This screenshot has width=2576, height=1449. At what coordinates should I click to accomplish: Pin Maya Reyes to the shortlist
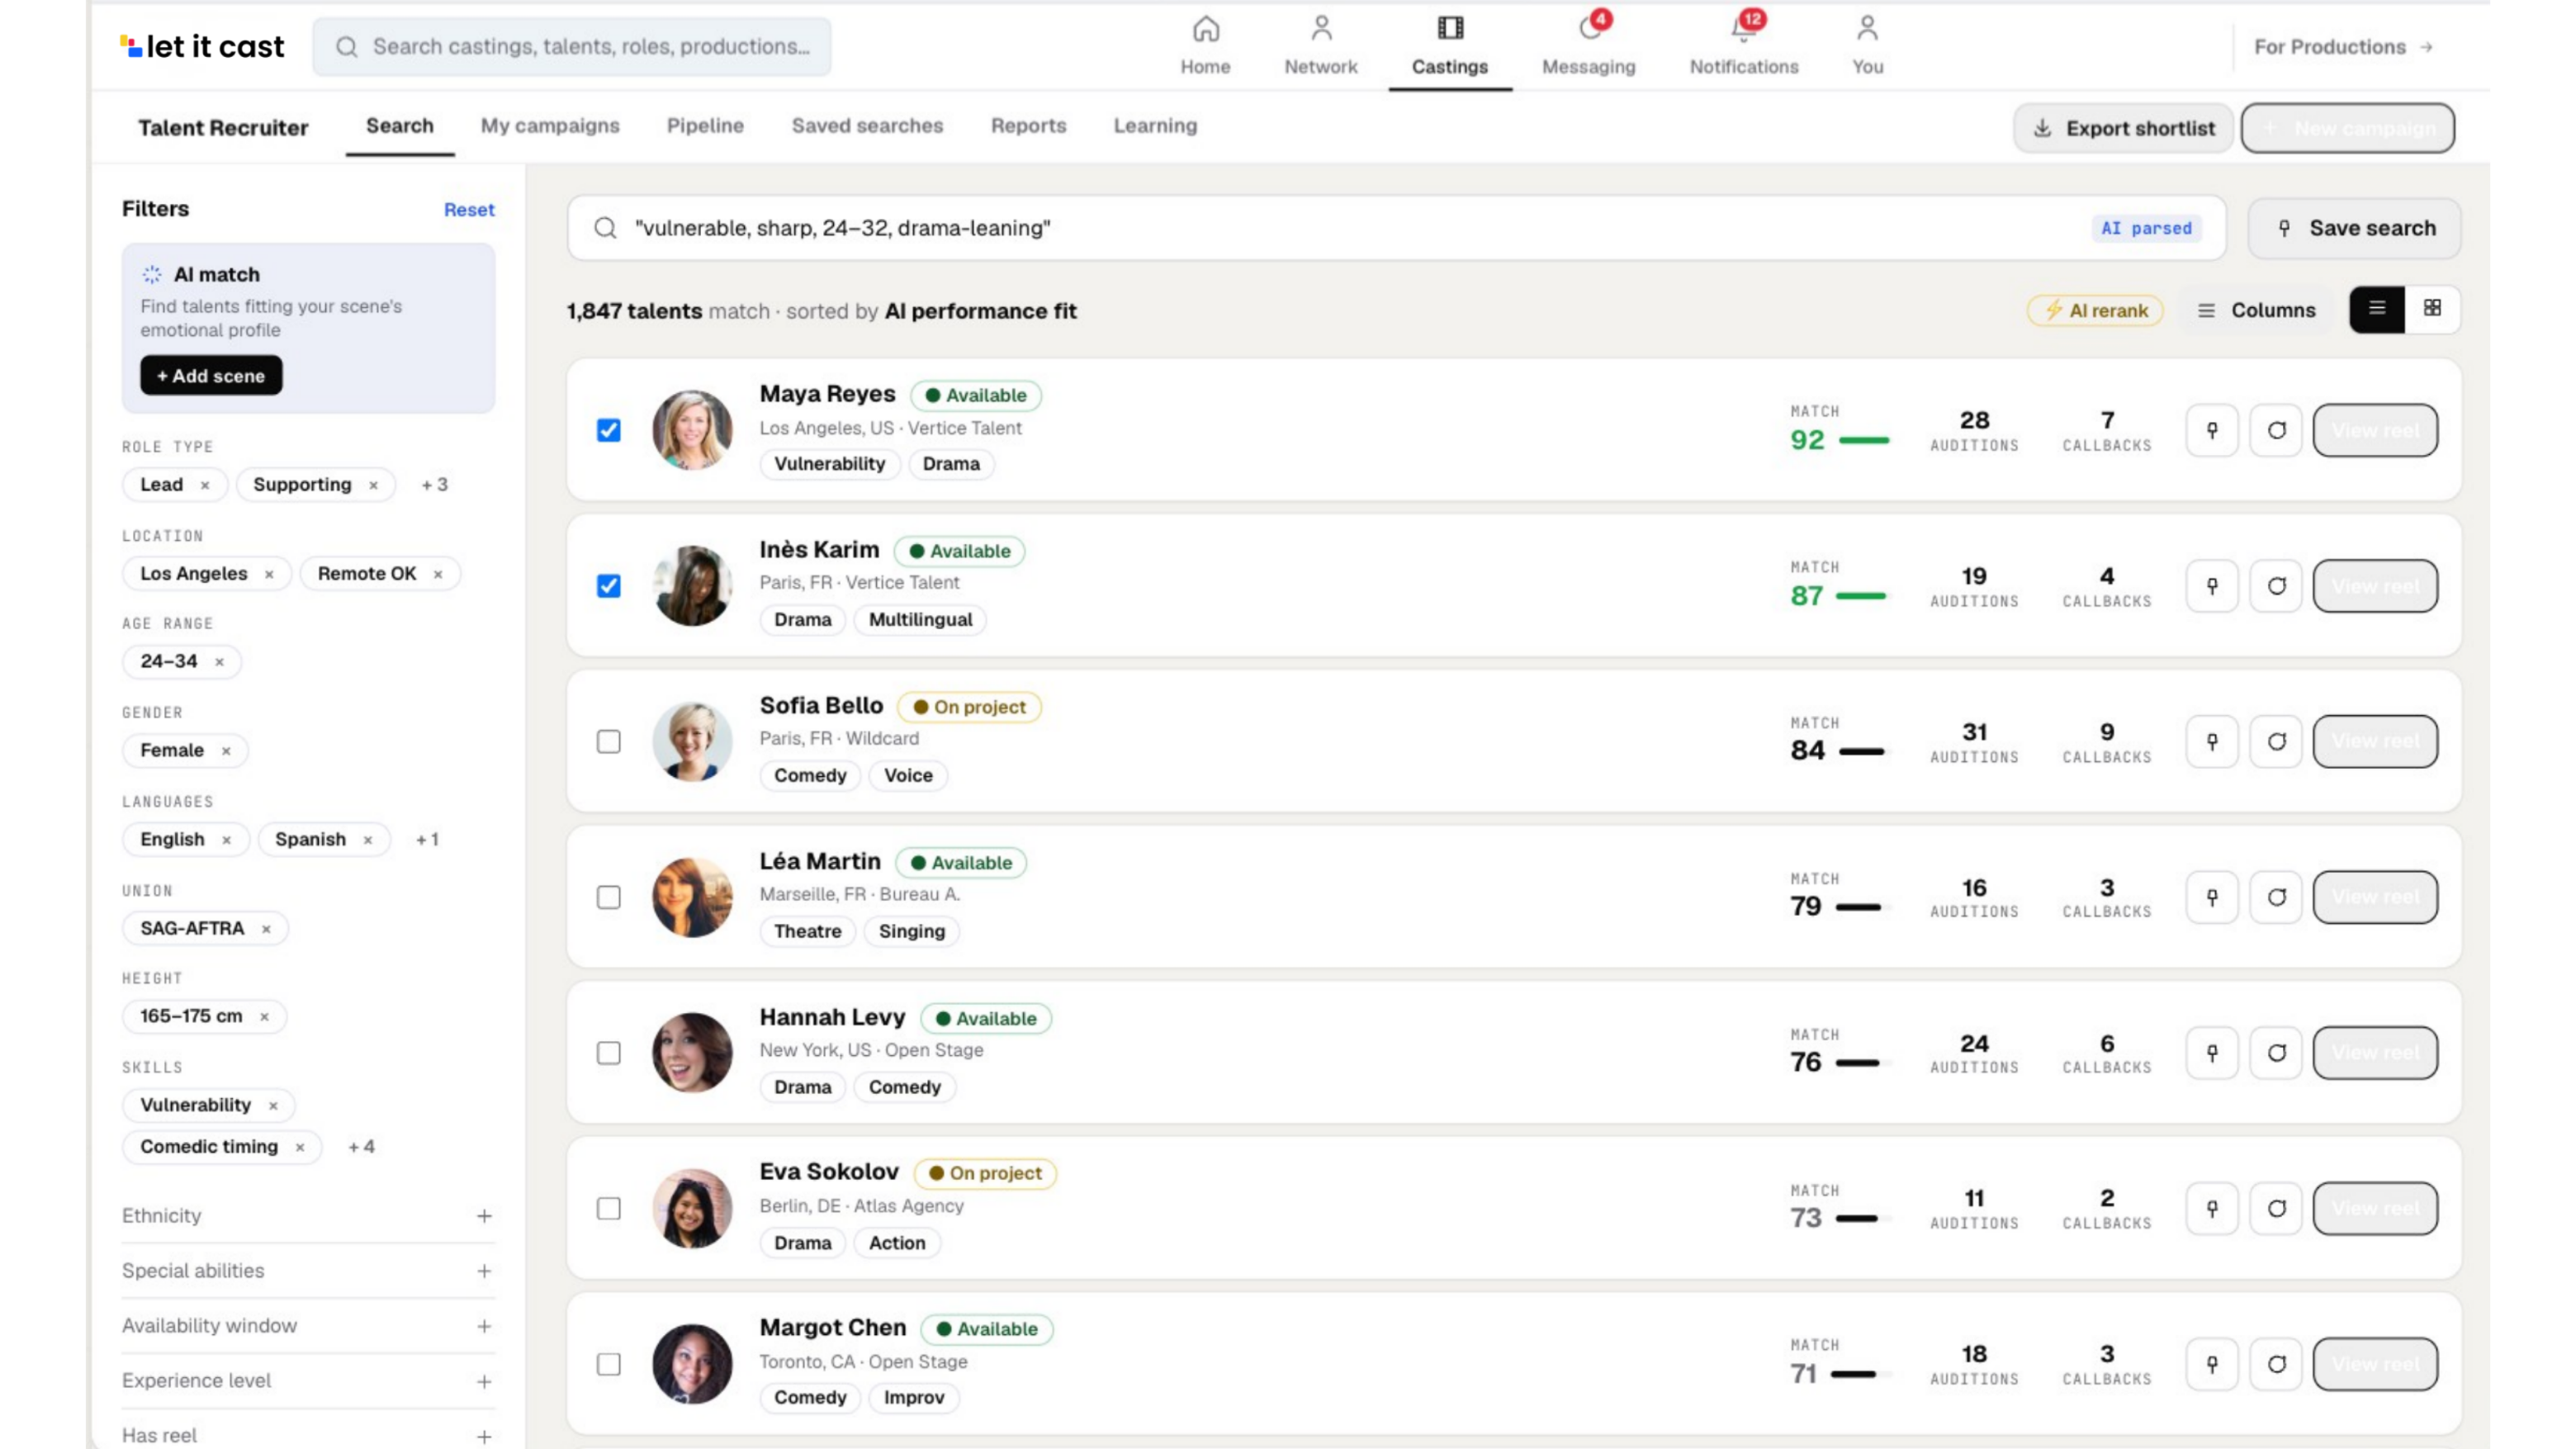2211,430
